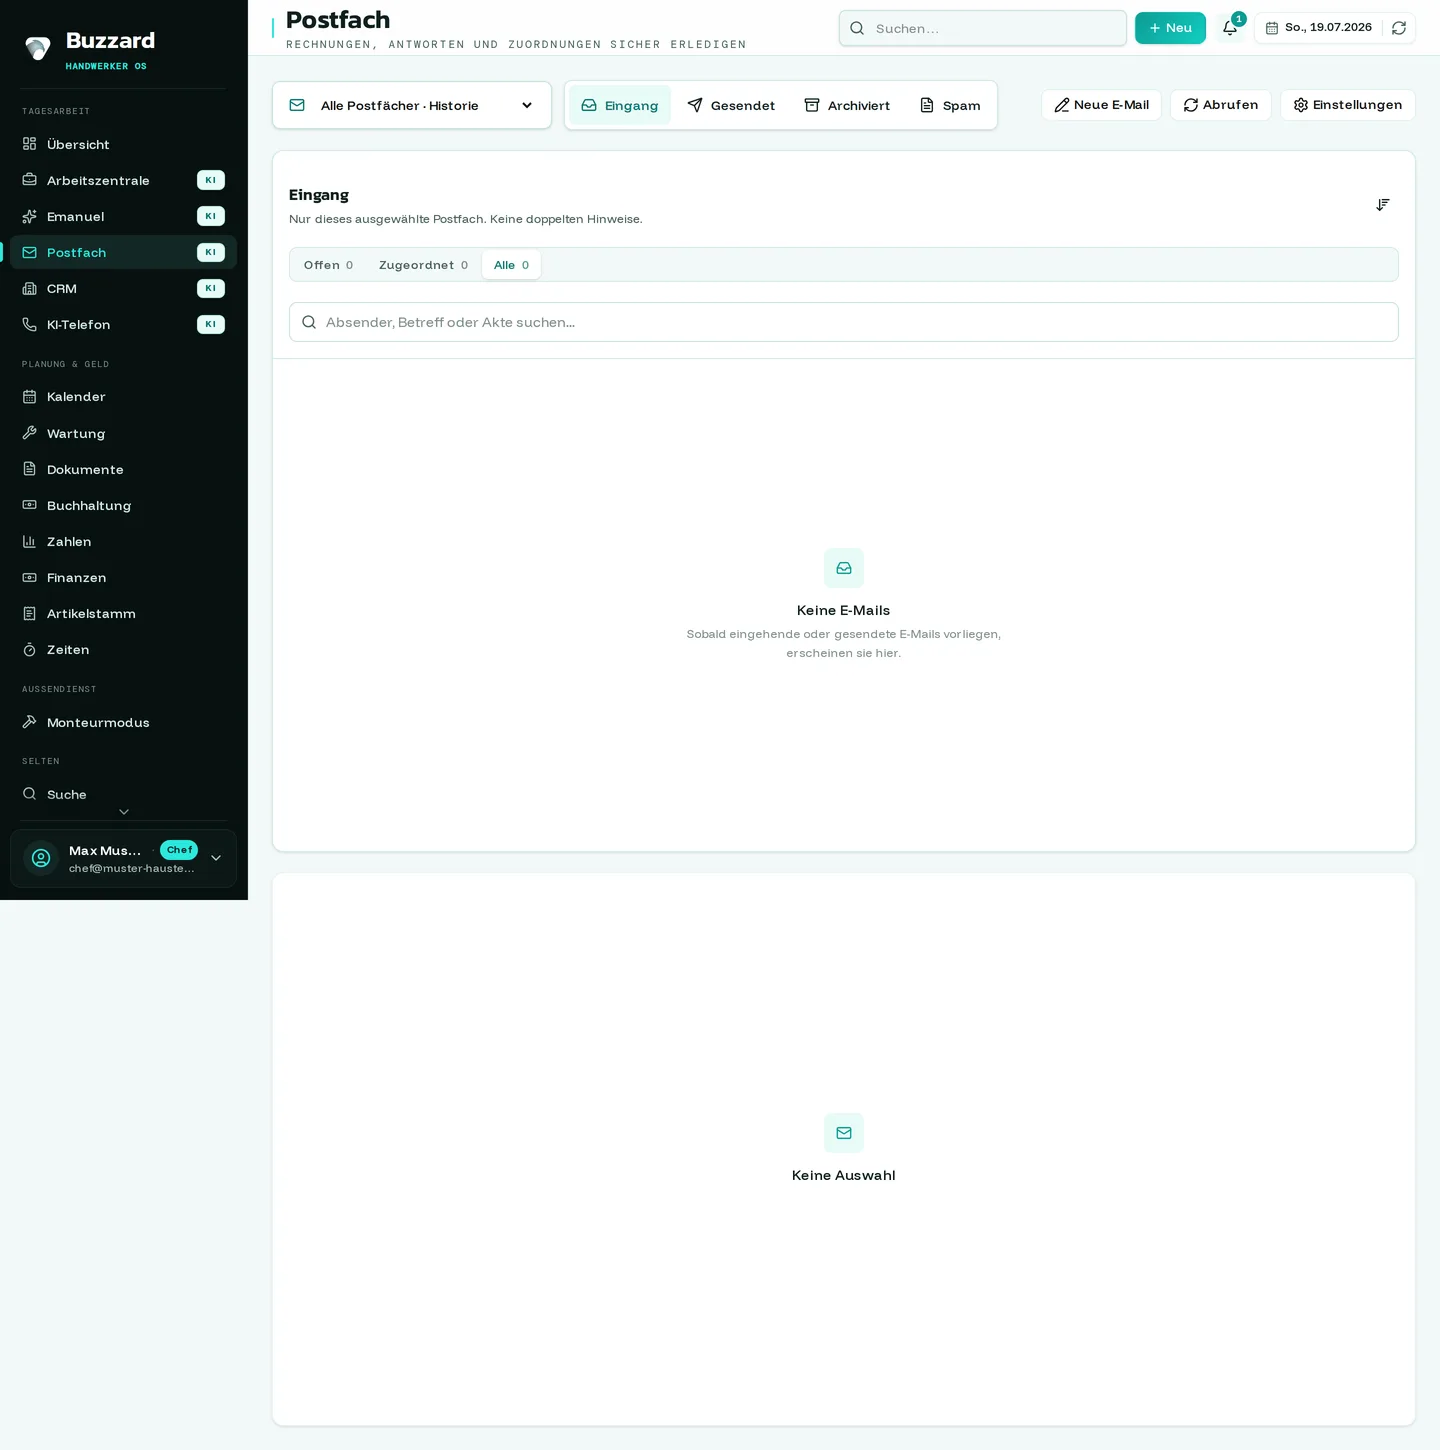1440x1450 pixels.
Task: Select the Alle filter
Action: point(511,265)
